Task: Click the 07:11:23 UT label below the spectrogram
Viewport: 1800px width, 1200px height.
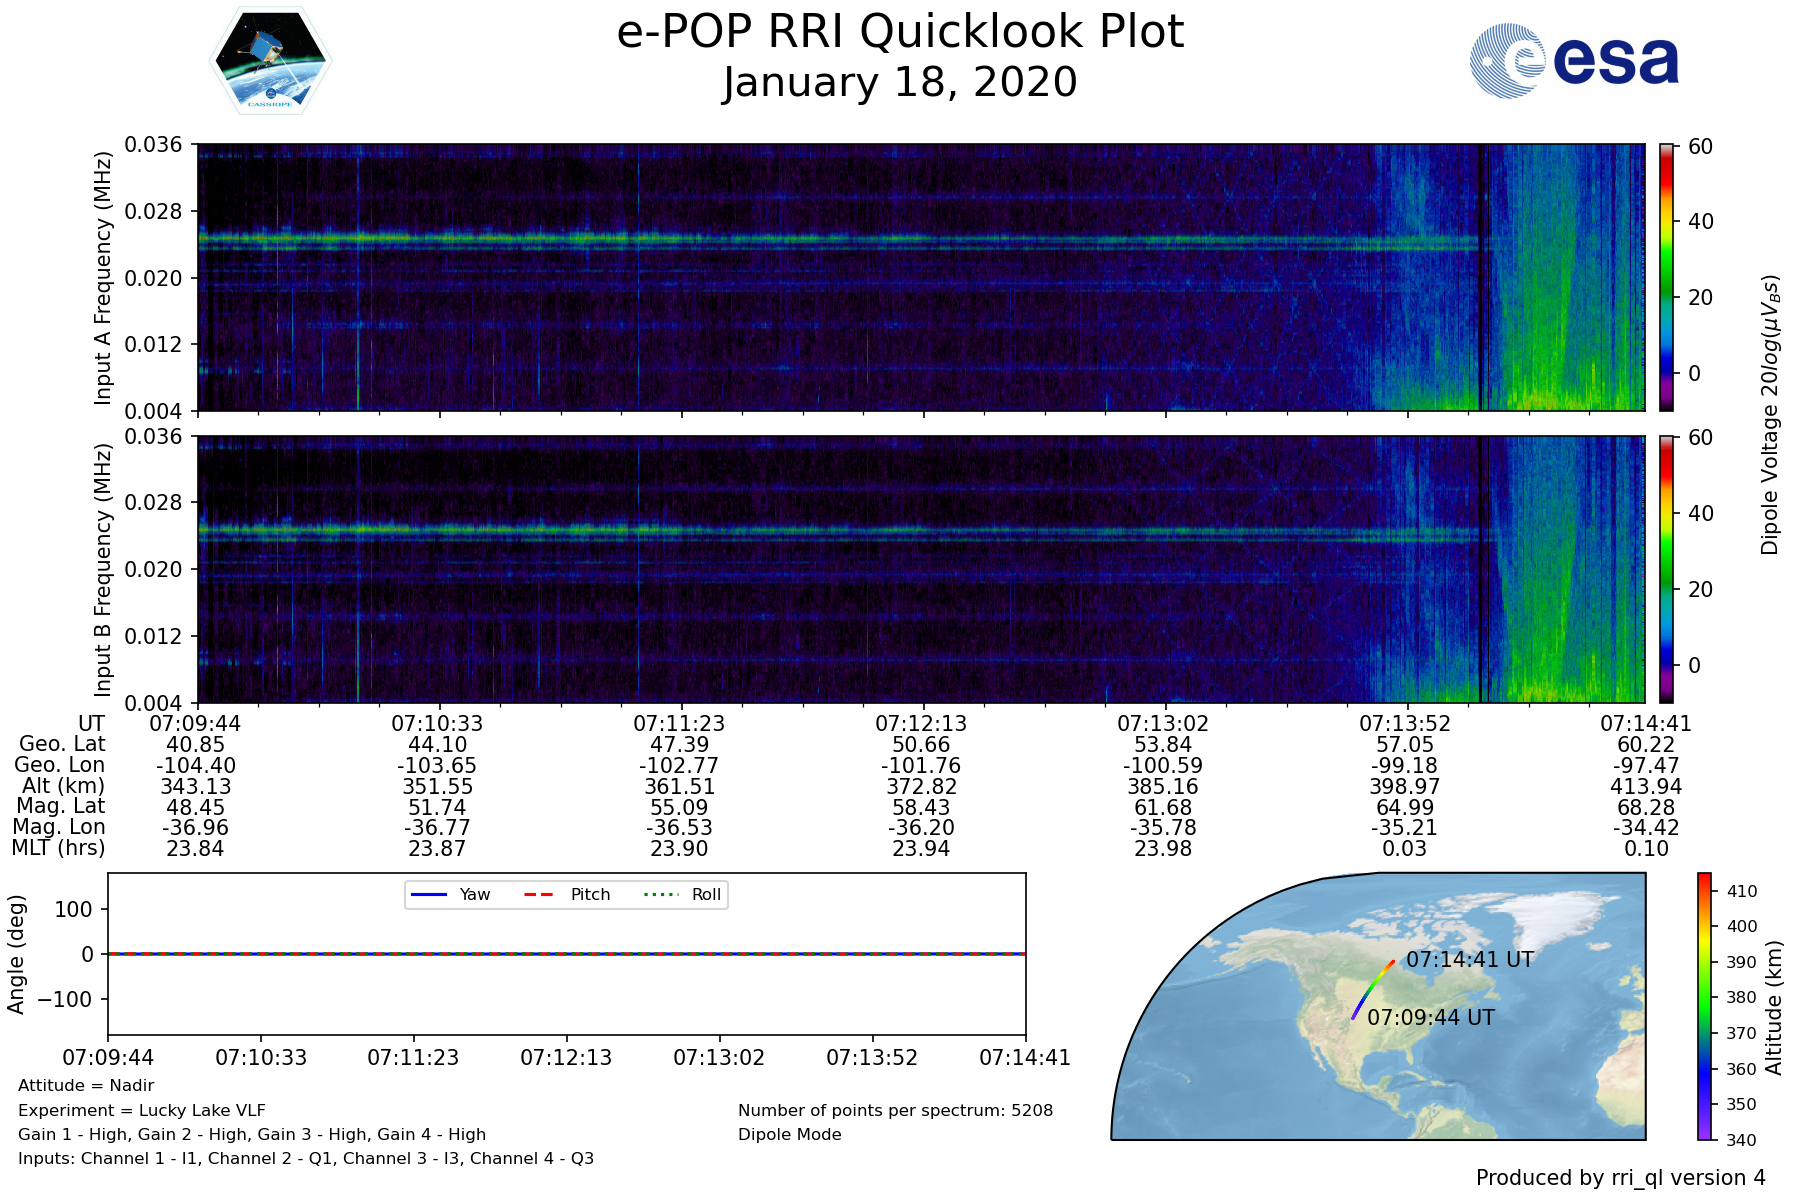Action: pyautogui.click(x=679, y=724)
